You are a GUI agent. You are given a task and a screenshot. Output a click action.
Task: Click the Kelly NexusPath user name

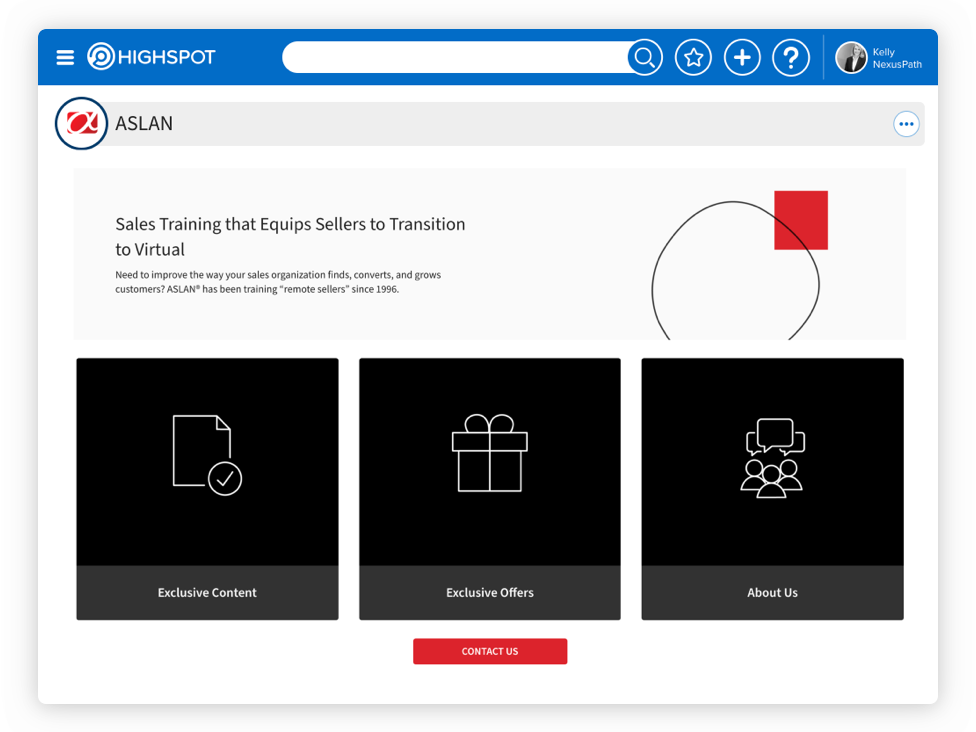(x=896, y=58)
